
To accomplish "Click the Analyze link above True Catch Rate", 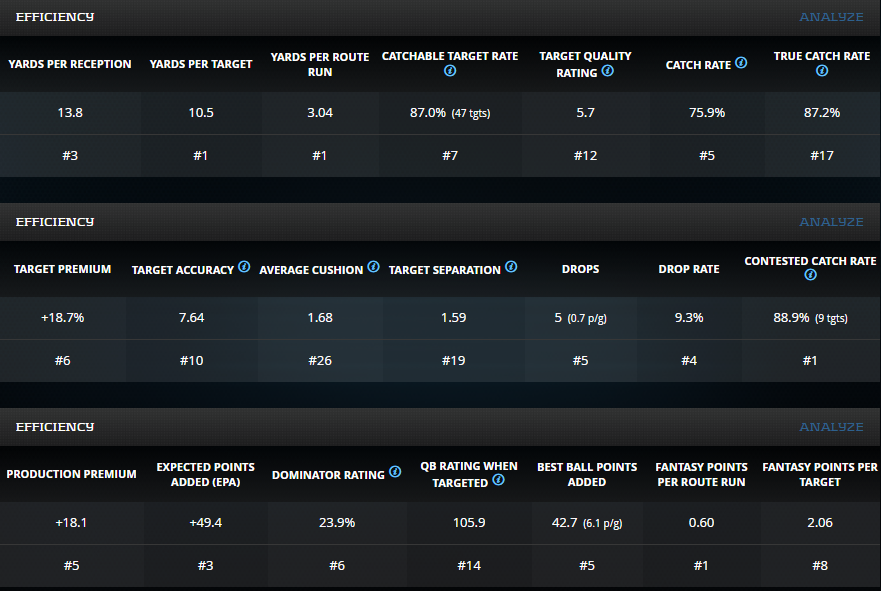I will [x=831, y=17].
